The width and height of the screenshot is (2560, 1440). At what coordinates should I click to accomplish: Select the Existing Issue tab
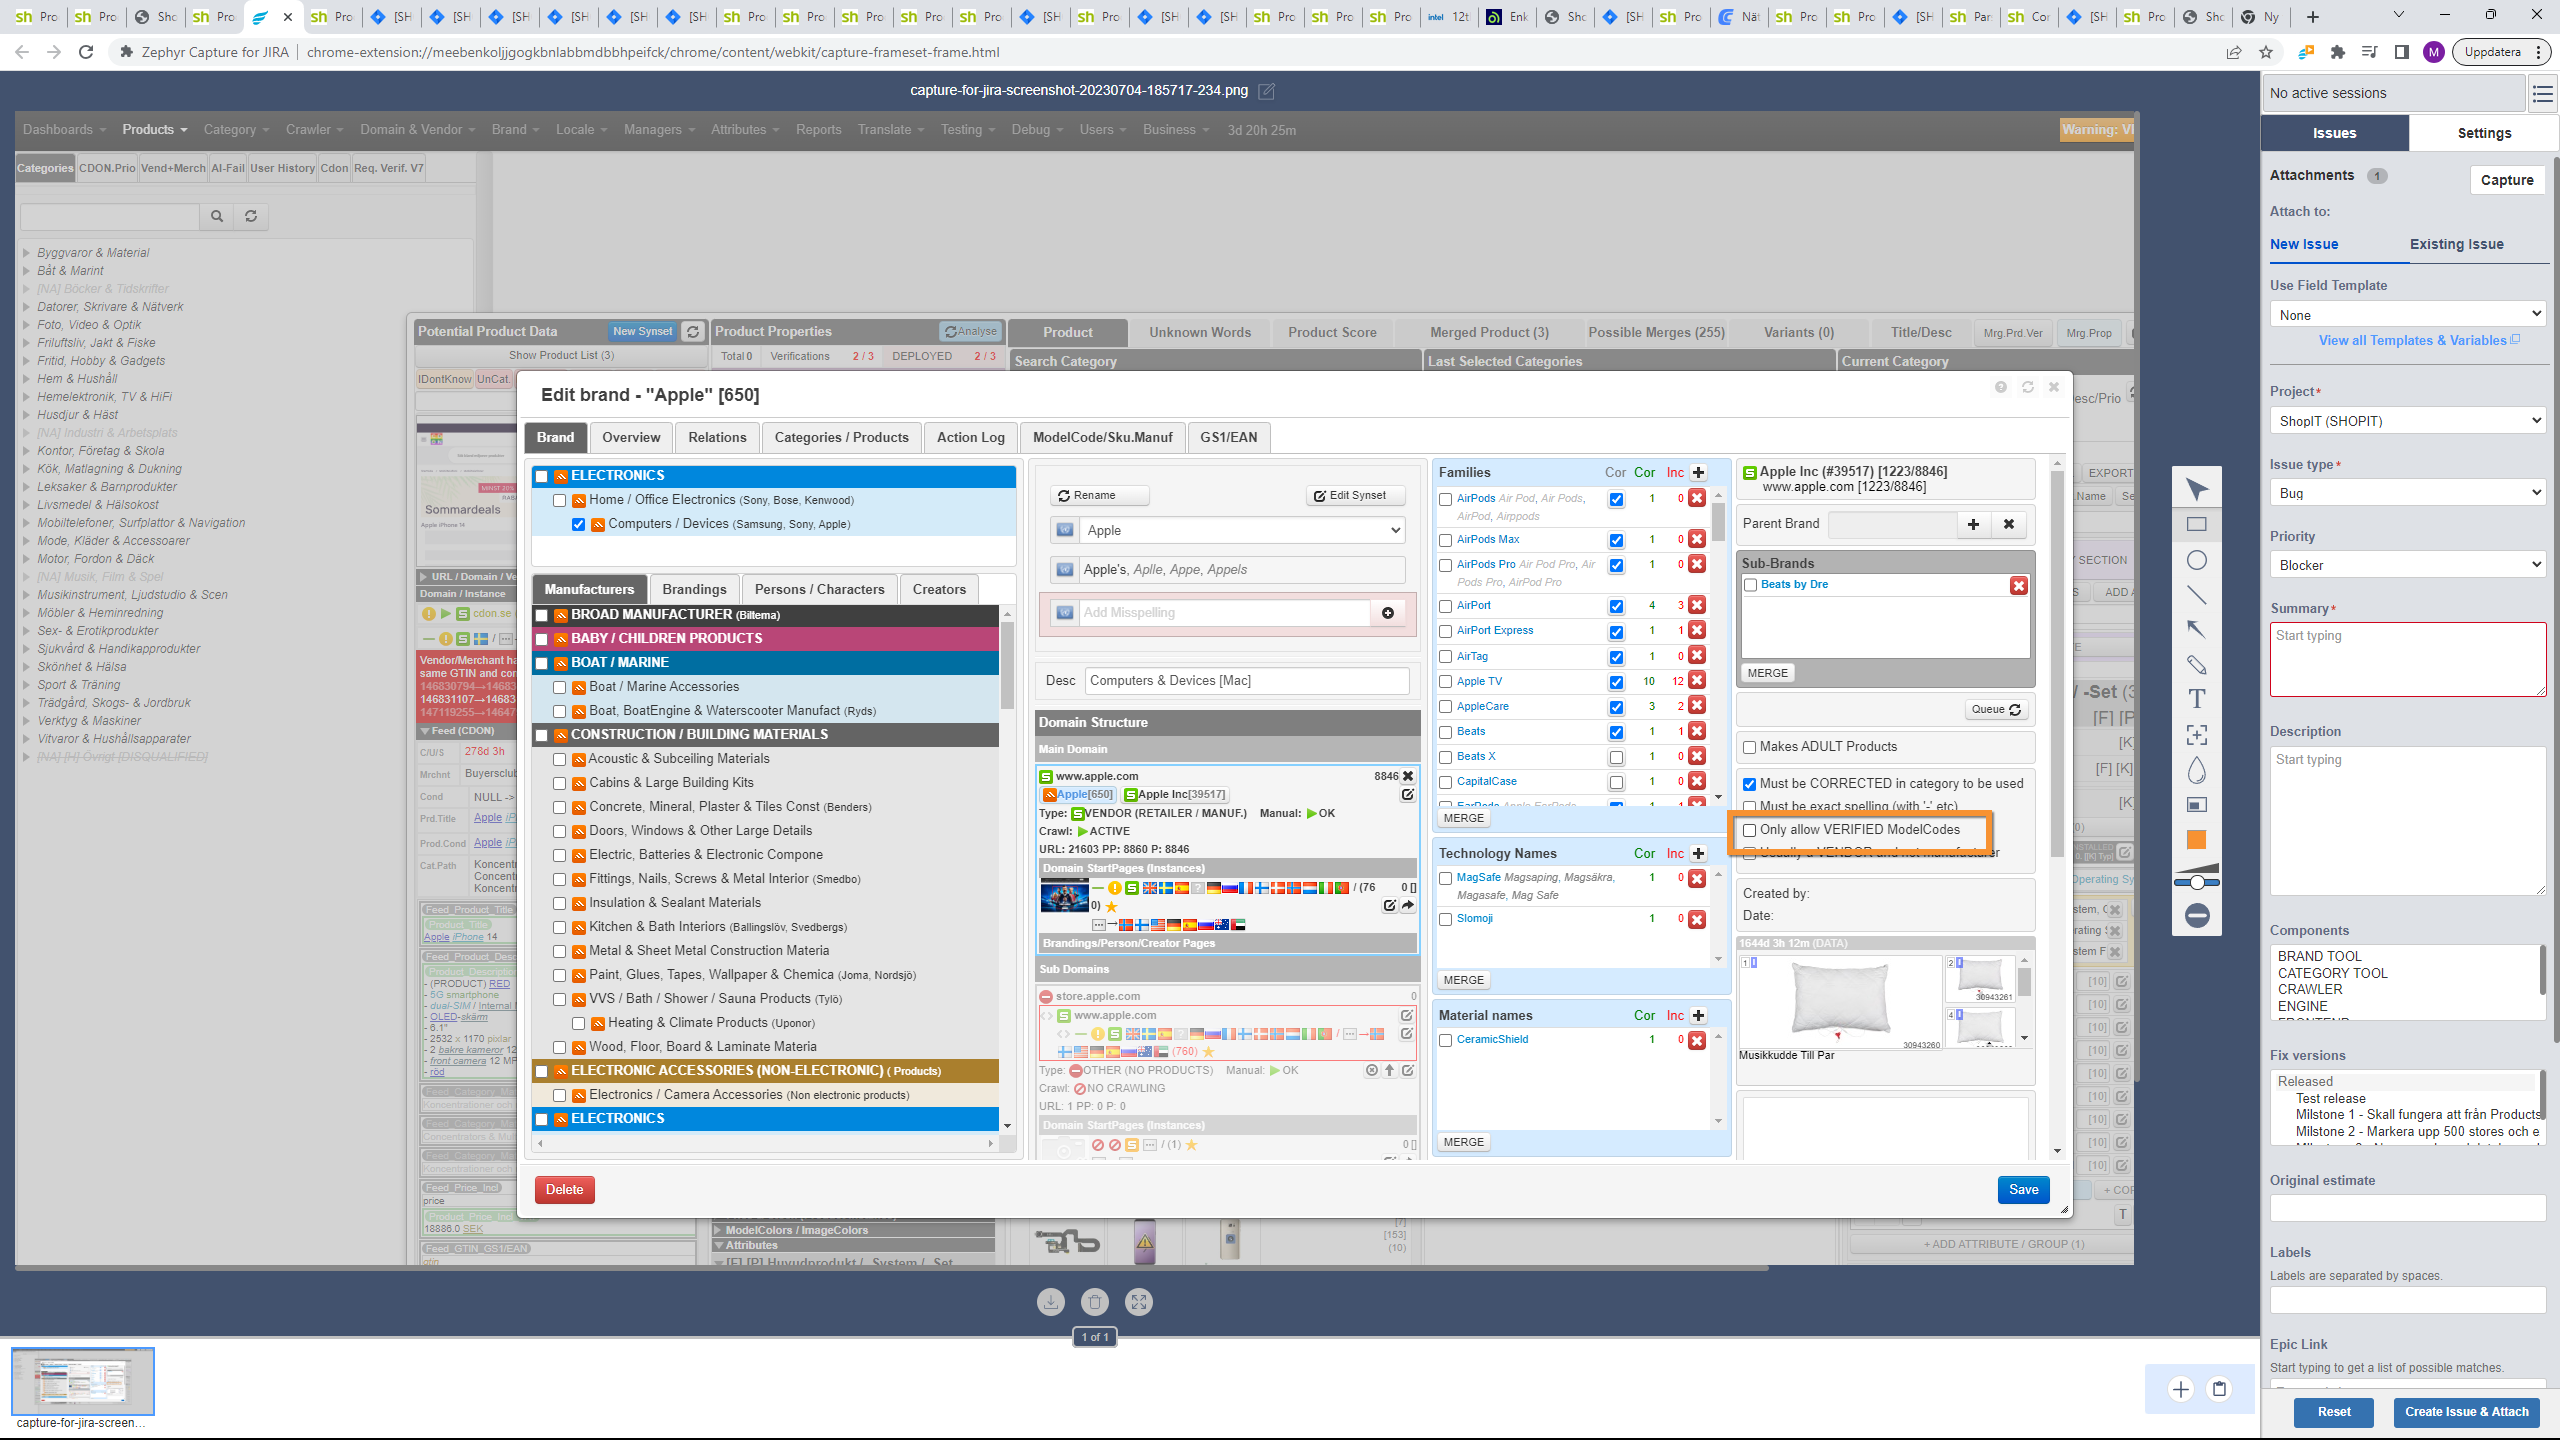pyautogui.click(x=2456, y=244)
